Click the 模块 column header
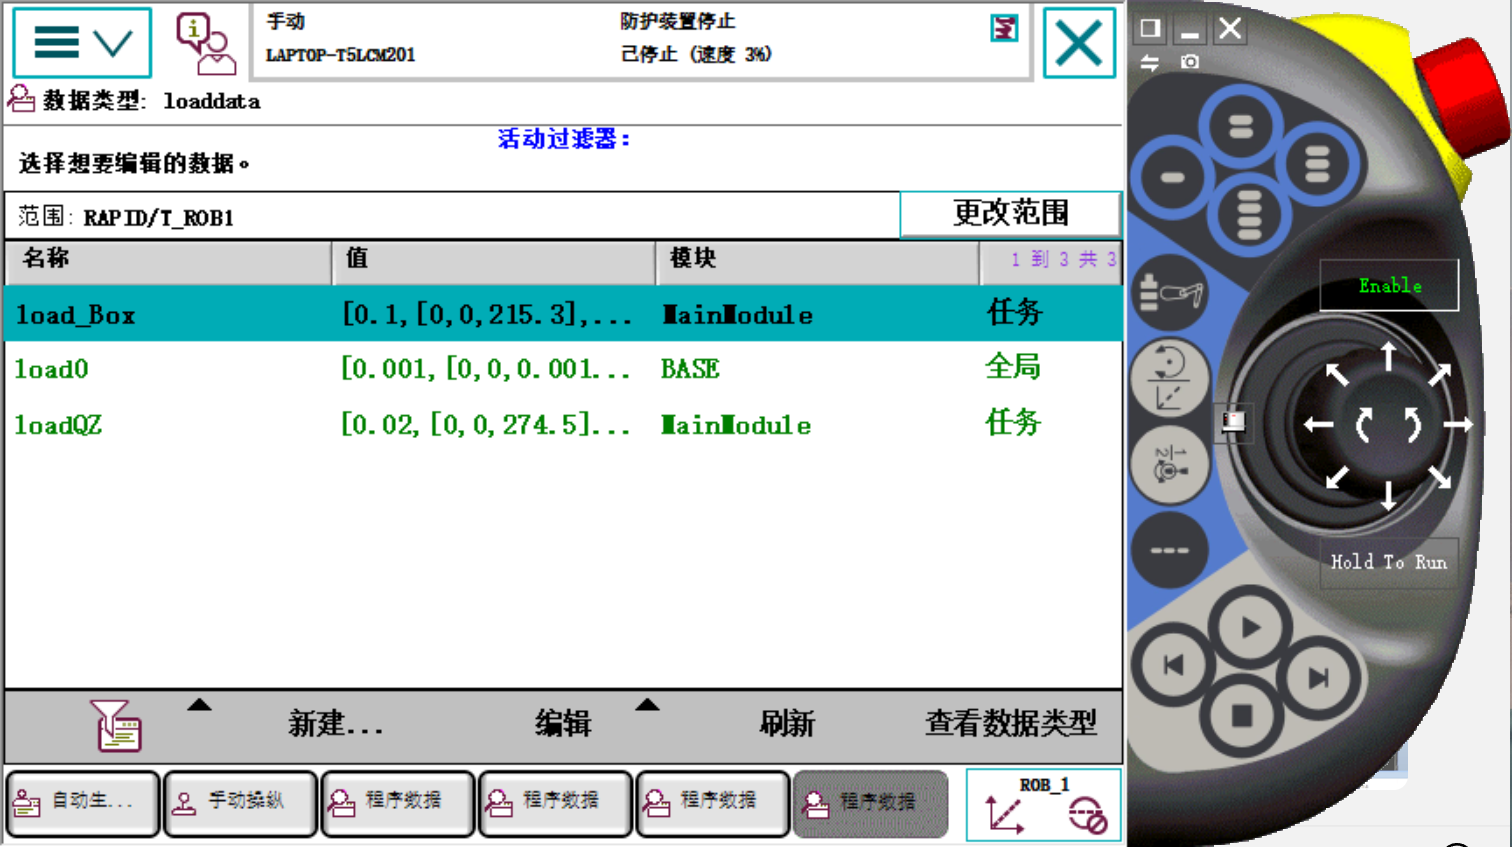Screen dimensions: 1512x847 pyautogui.click(x=817, y=260)
